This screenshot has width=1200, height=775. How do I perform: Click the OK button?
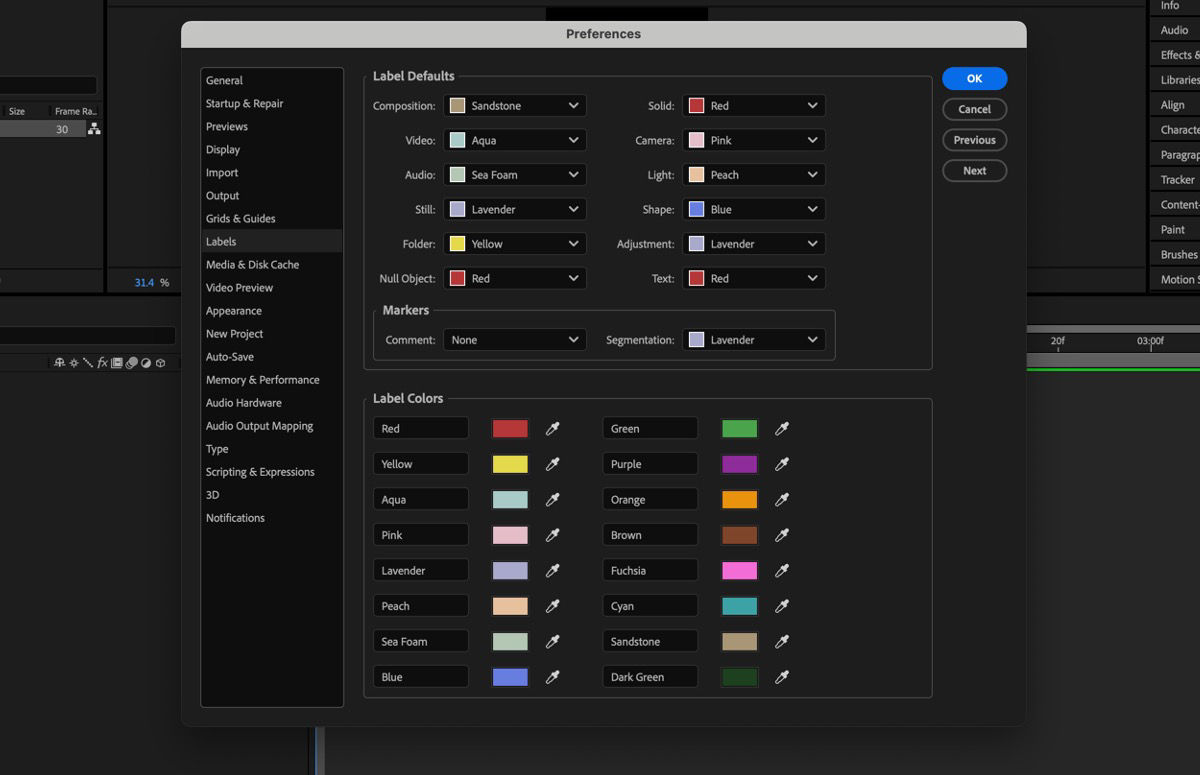coord(973,78)
